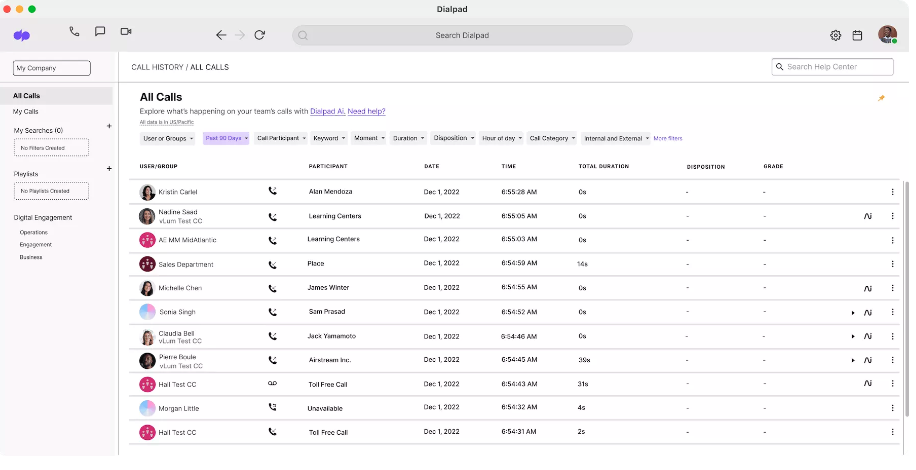Open the Duration filter dropdown
The image size is (916, 470).
pyautogui.click(x=408, y=138)
